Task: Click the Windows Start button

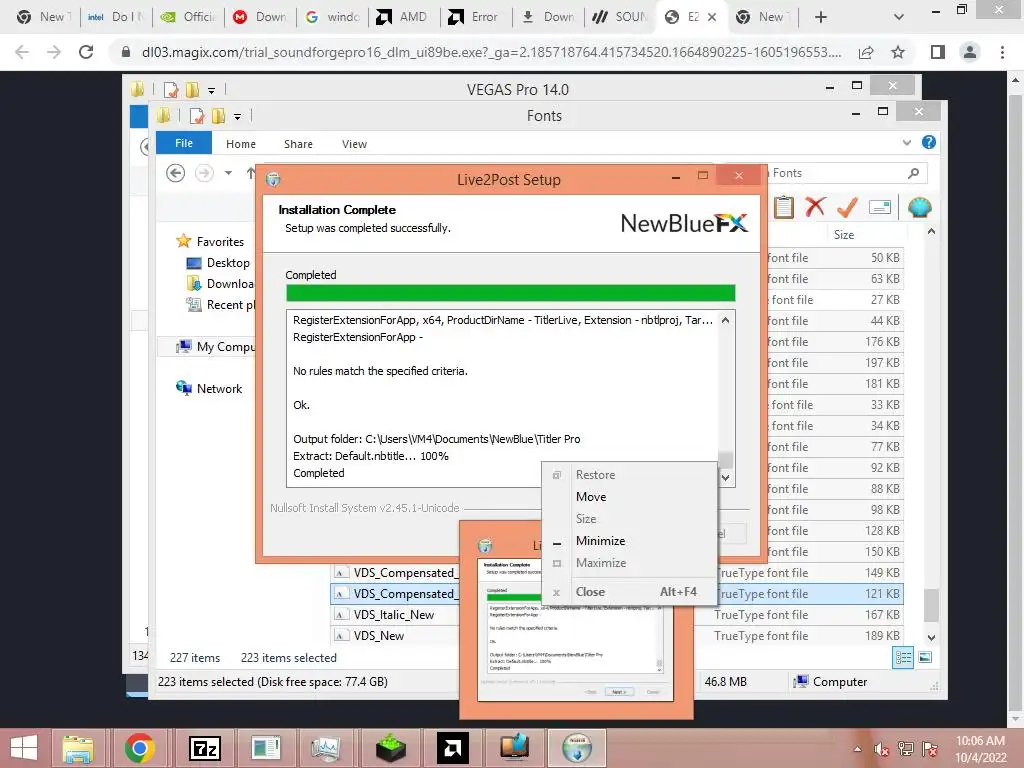Action: [24, 748]
